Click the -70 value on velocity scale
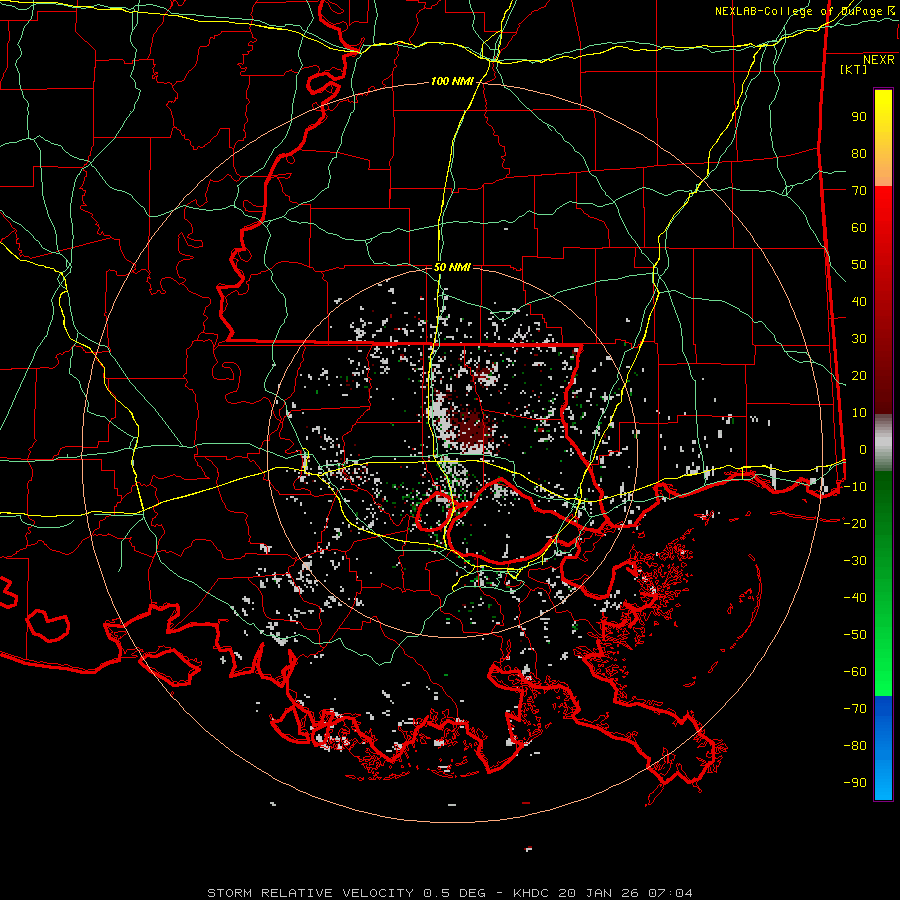 (x=855, y=709)
